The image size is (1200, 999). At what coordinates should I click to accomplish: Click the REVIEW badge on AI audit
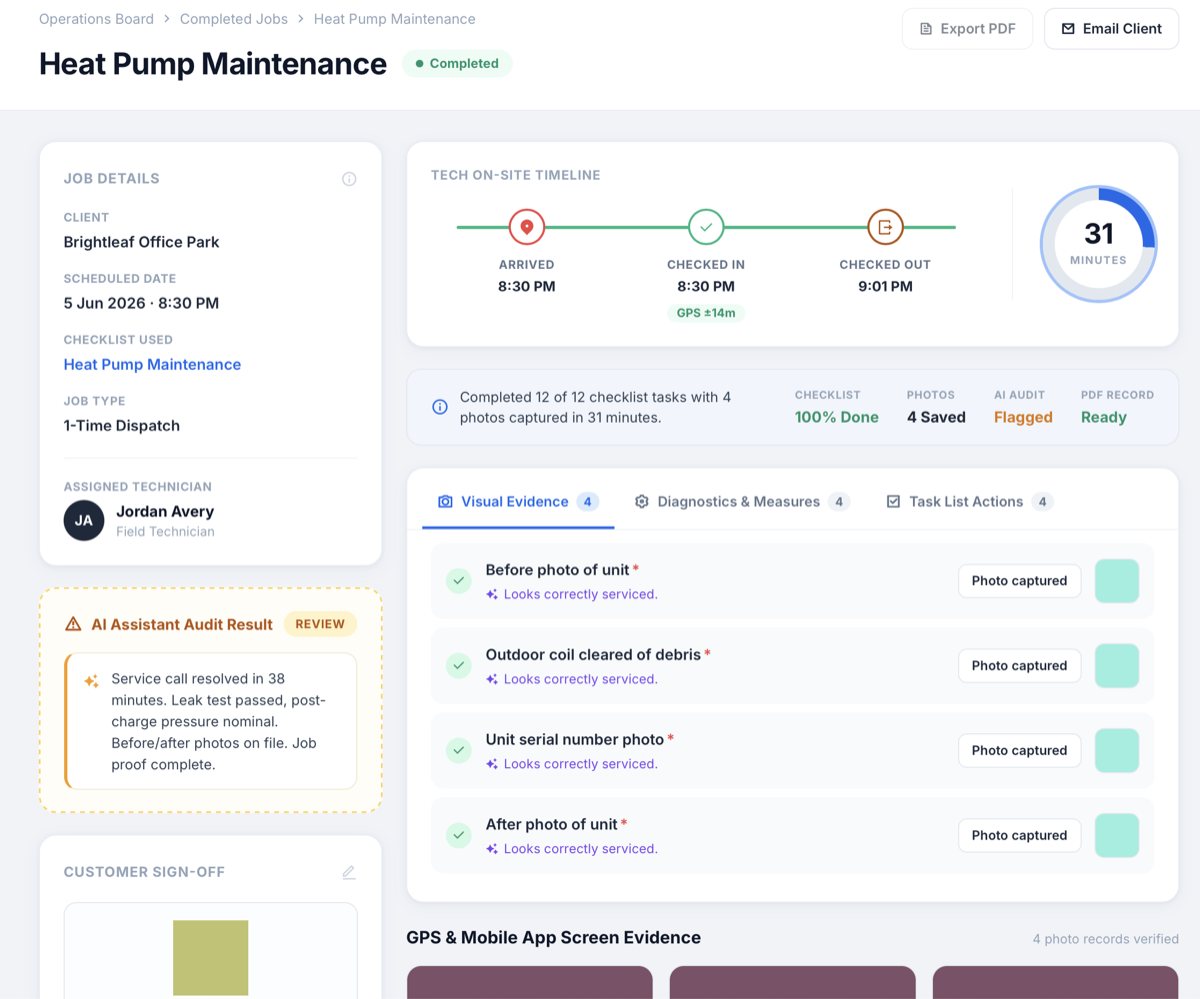320,624
